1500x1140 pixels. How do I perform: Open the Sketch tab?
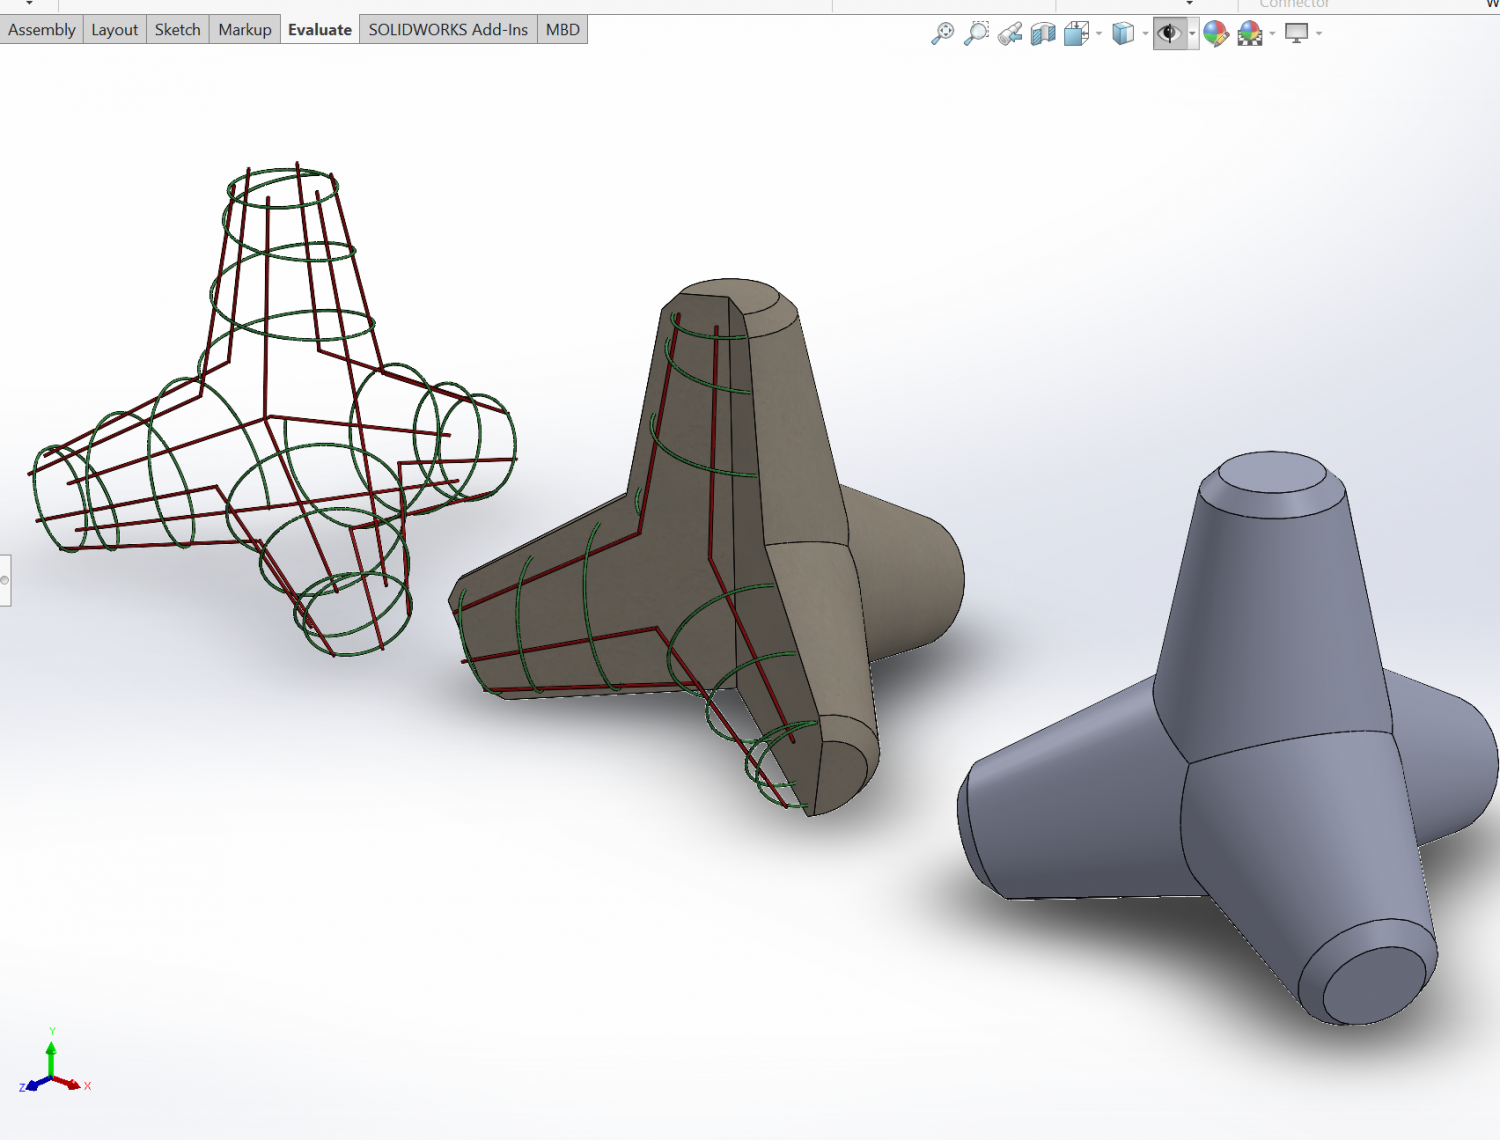(x=177, y=29)
